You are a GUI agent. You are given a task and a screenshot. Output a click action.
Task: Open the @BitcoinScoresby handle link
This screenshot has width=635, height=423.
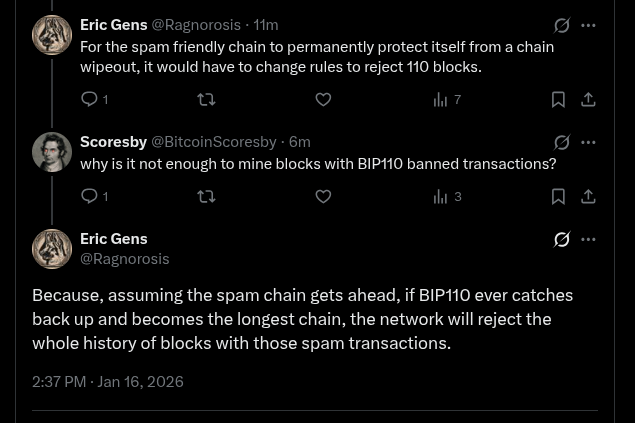coord(214,142)
